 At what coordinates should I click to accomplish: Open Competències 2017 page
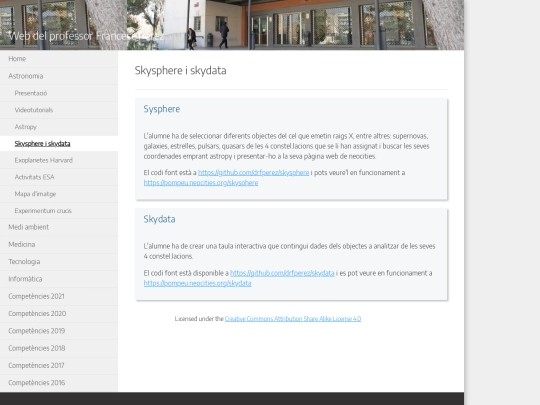59,366
